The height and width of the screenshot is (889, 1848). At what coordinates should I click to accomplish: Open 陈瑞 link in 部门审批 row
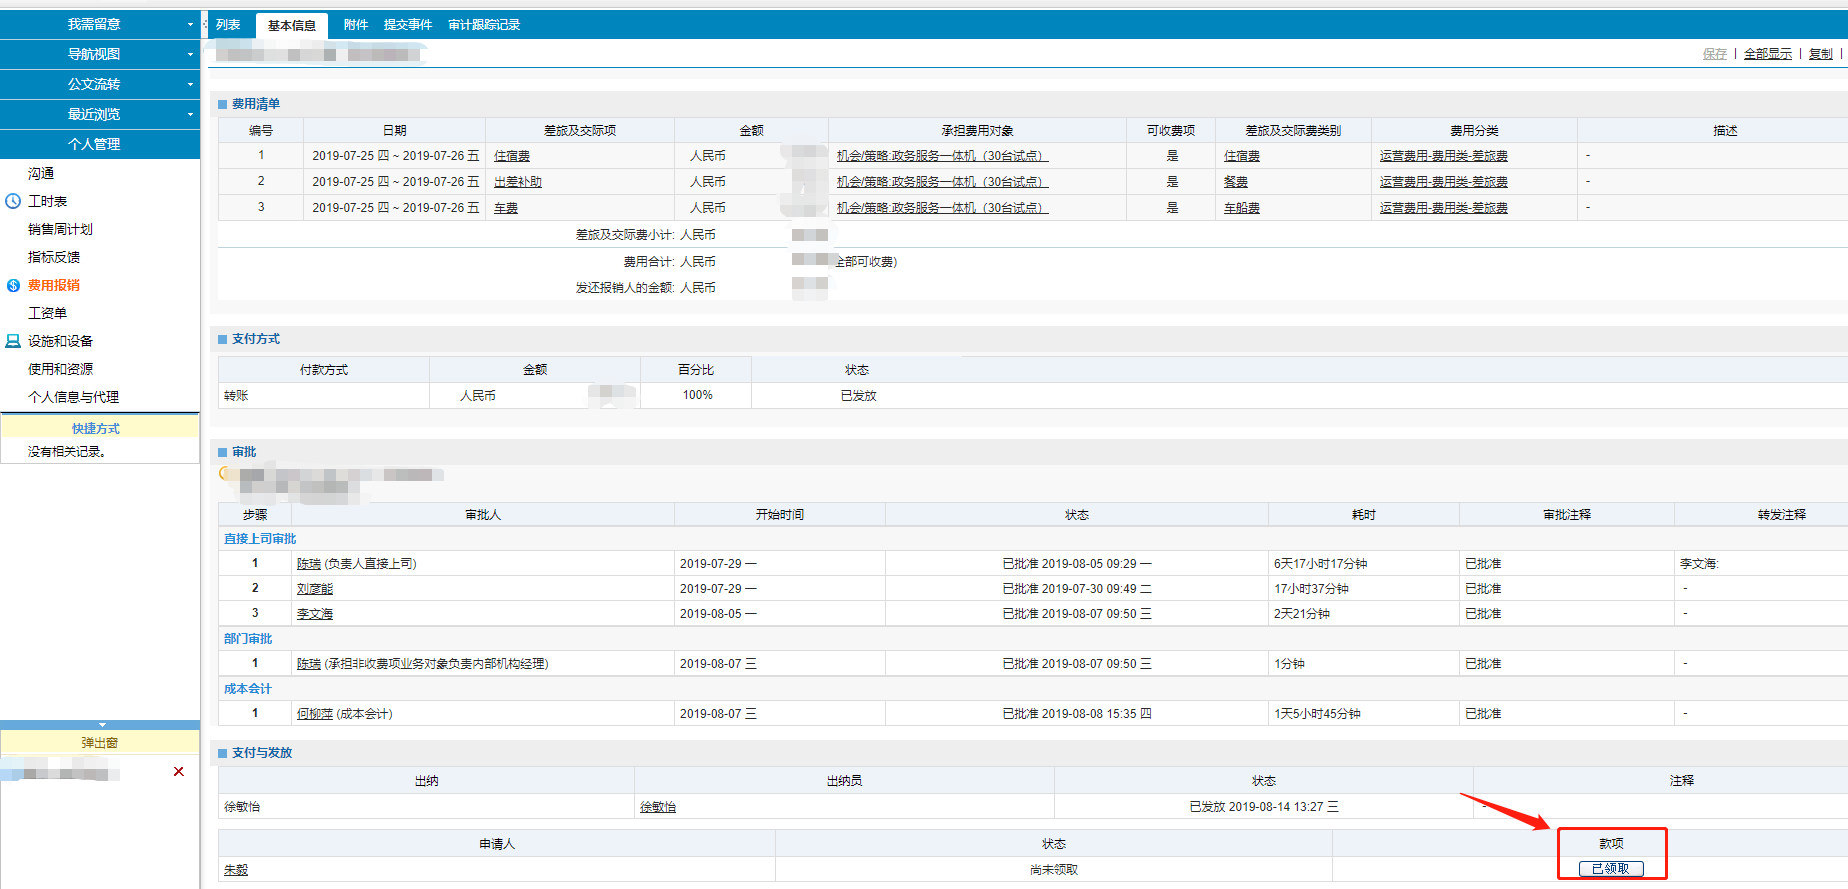click(309, 664)
